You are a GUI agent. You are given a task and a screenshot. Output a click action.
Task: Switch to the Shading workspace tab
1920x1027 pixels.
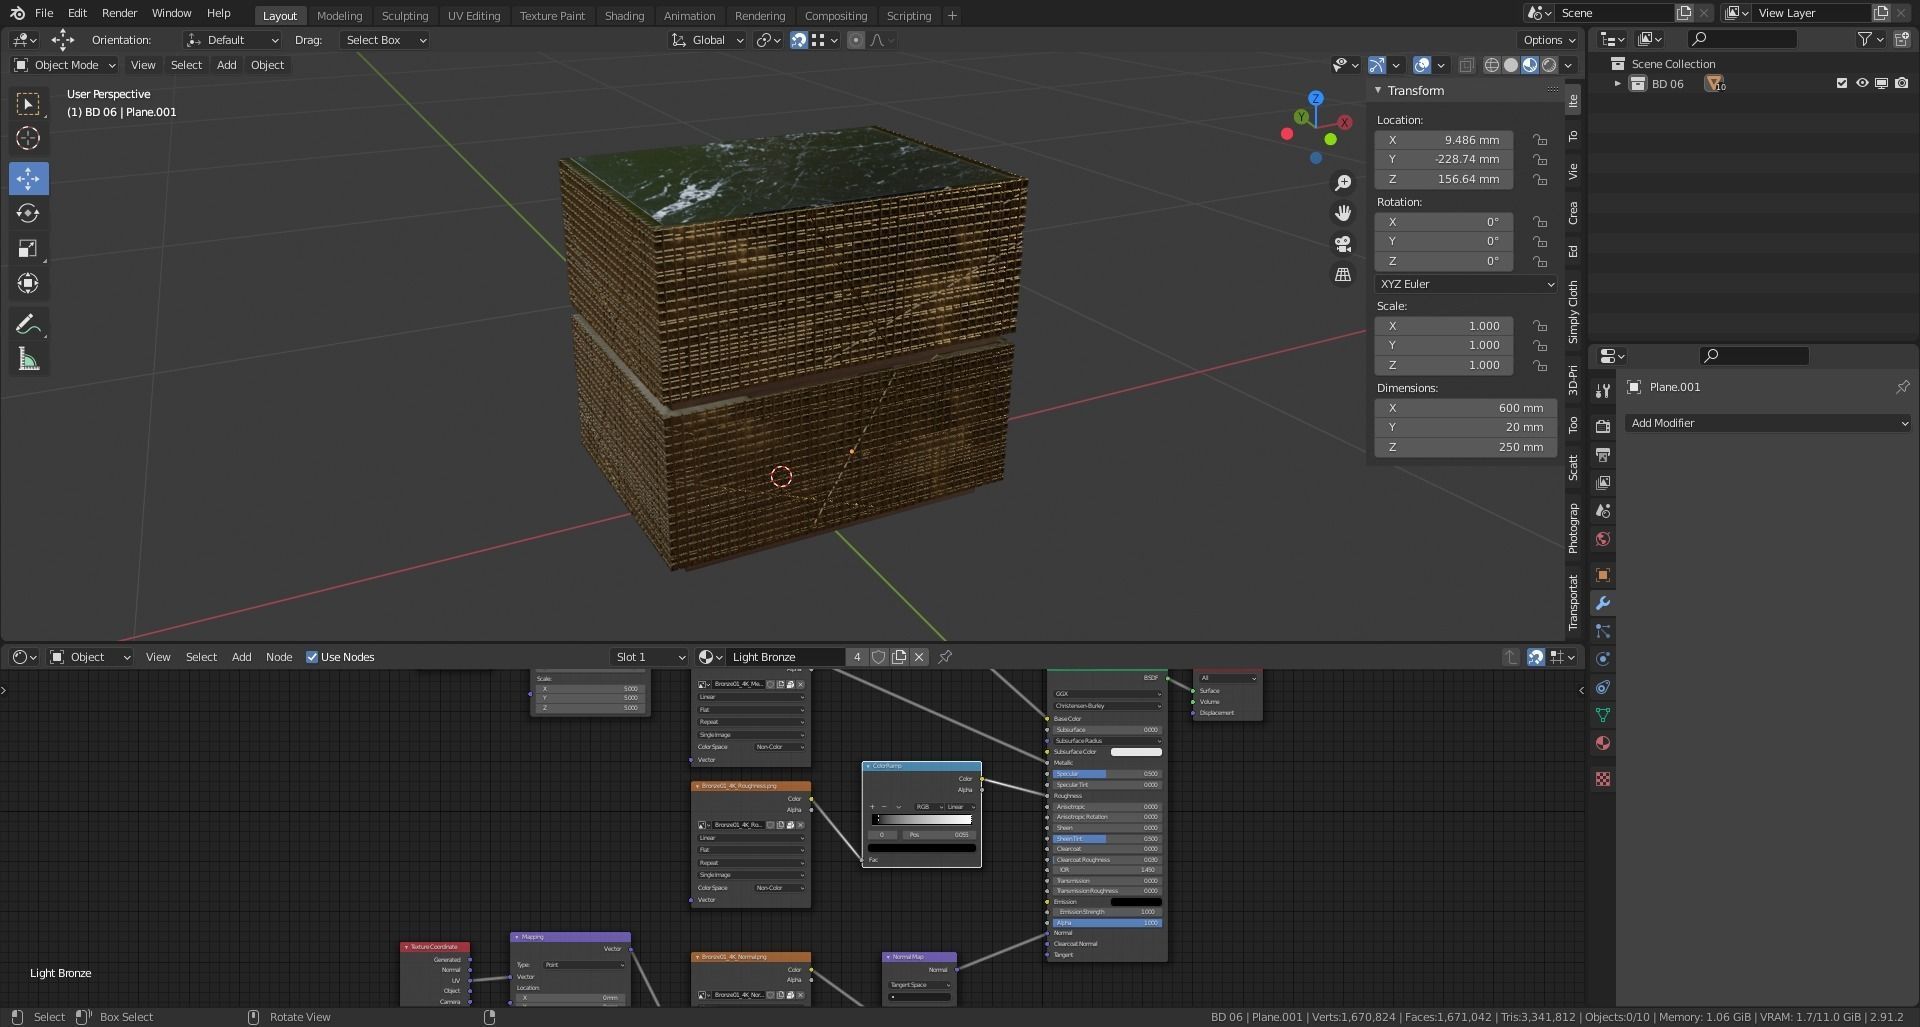pyautogui.click(x=624, y=16)
